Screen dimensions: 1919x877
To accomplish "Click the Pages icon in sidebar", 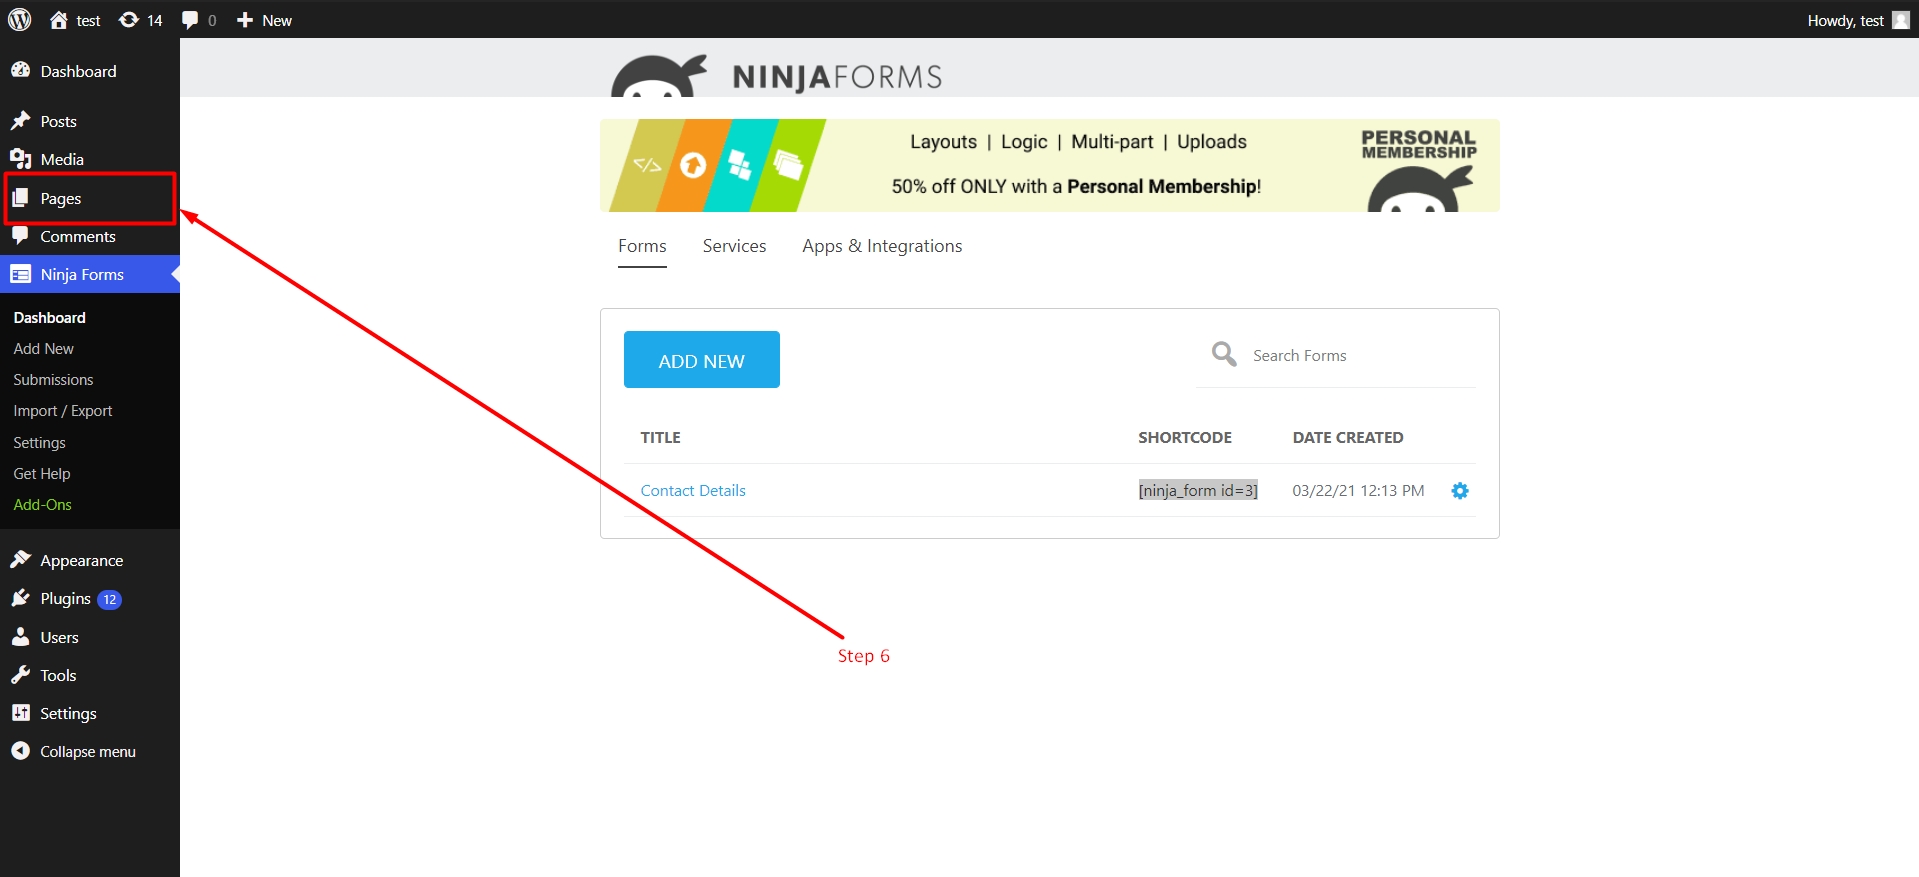I will pyautogui.click(x=20, y=198).
